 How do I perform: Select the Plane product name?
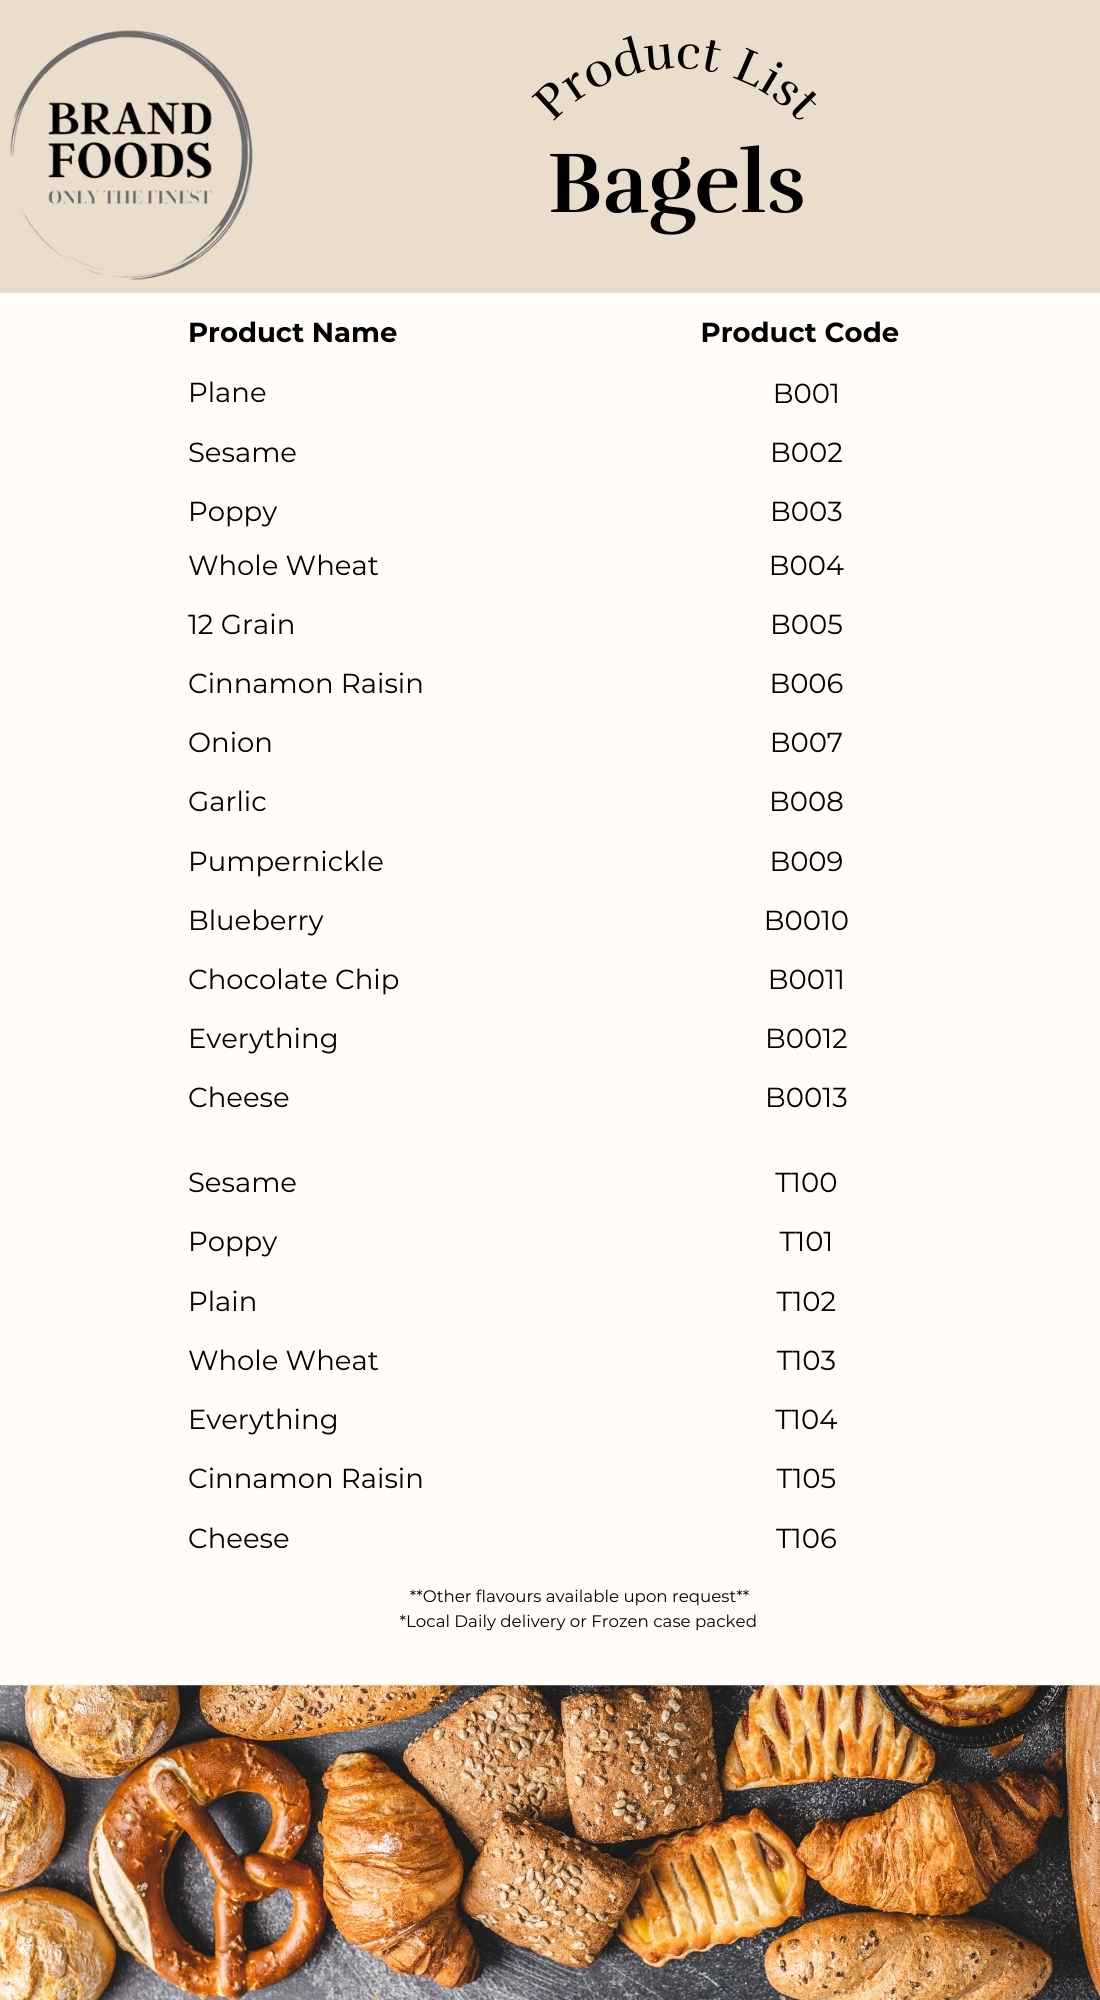point(227,393)
